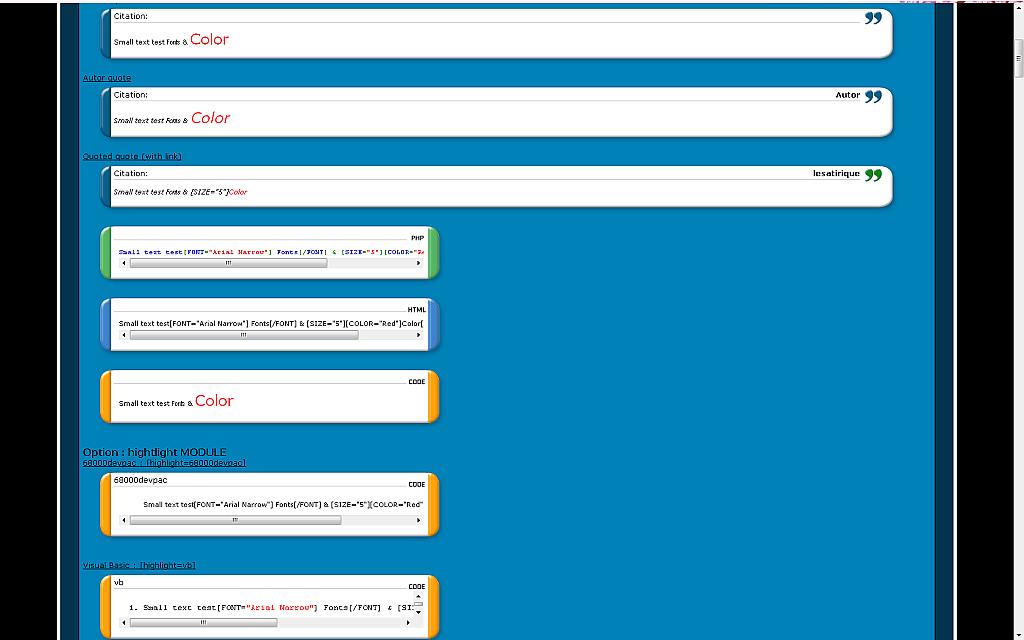Click the quote mark icon in the topmost citation box
The image size is (1024, 640).
(x=873, y=18)
